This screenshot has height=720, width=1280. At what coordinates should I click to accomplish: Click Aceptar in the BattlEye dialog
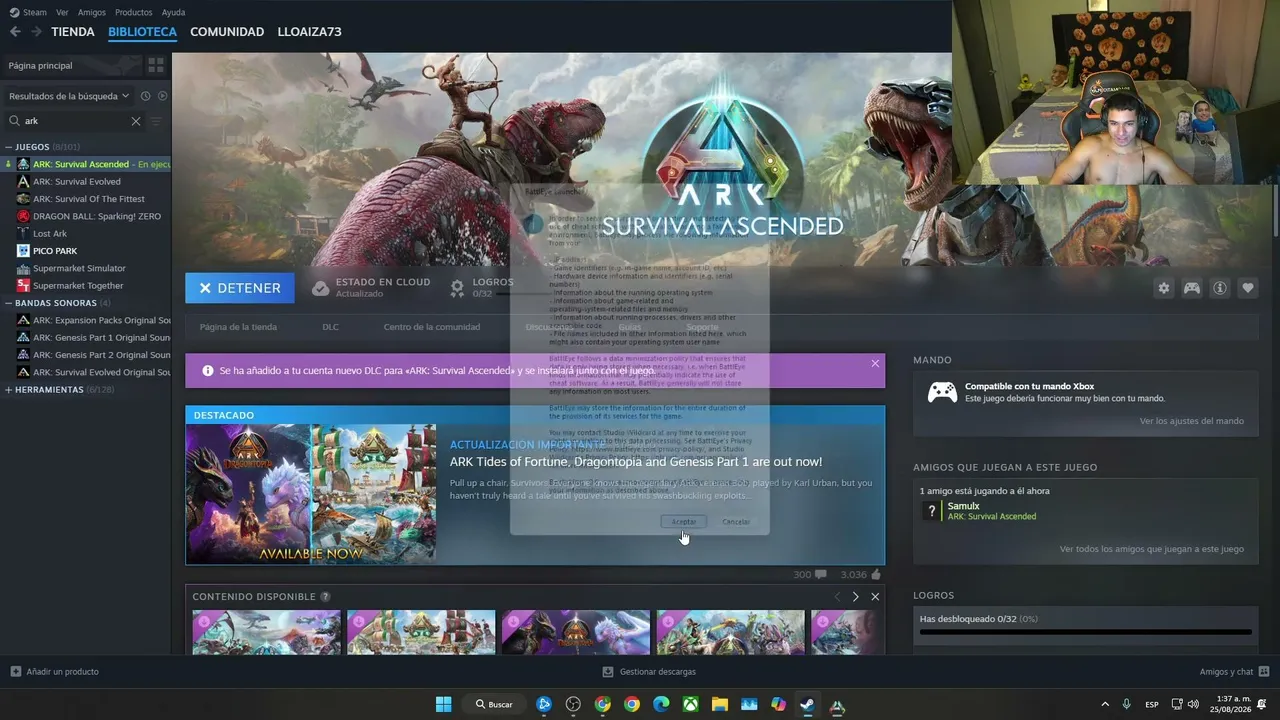684,522
